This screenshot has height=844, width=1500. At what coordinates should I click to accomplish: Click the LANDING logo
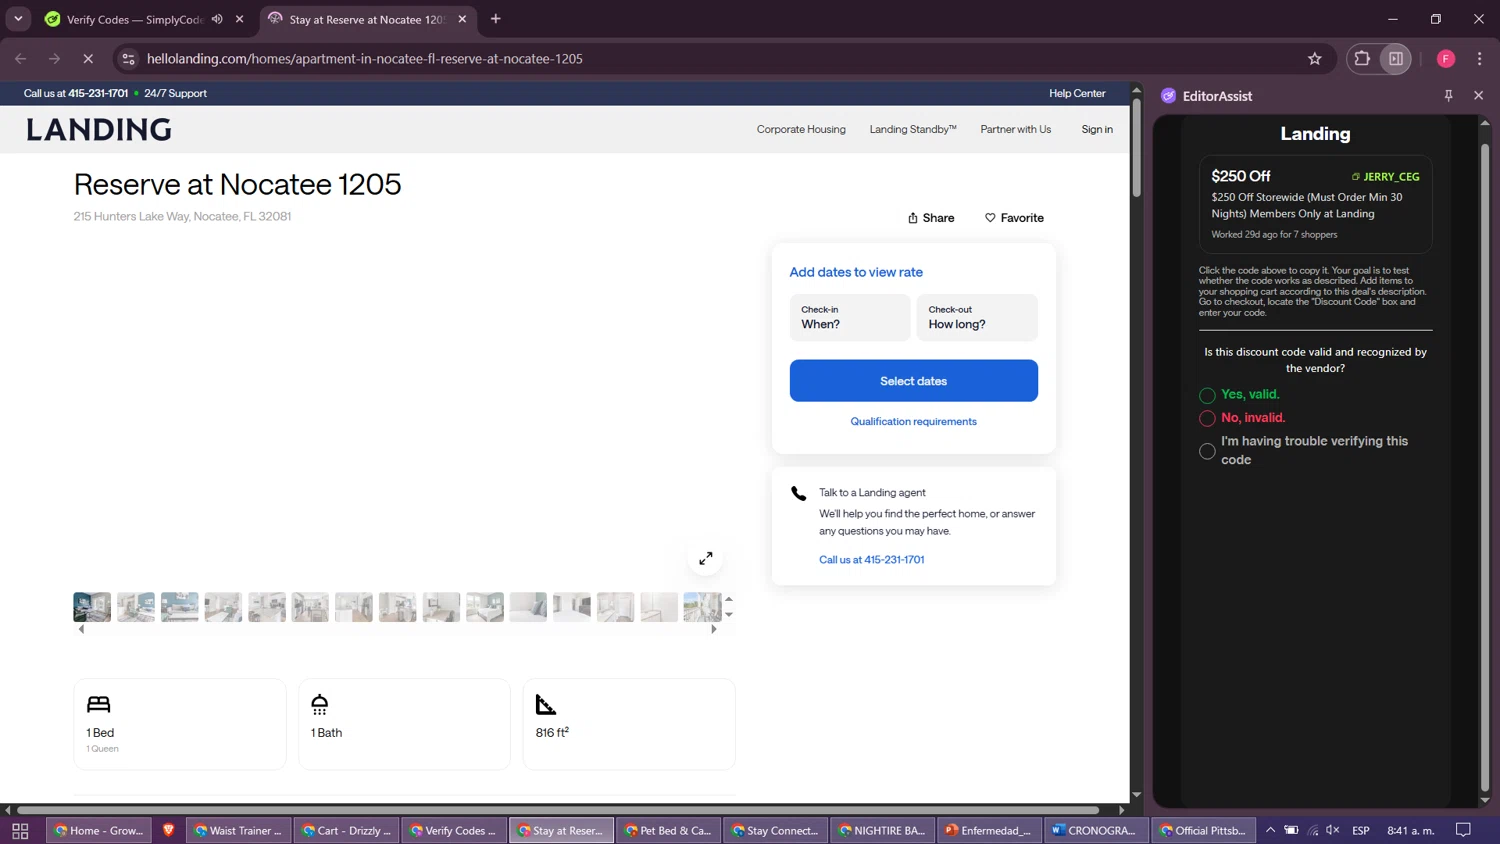[x=99, y=130]
